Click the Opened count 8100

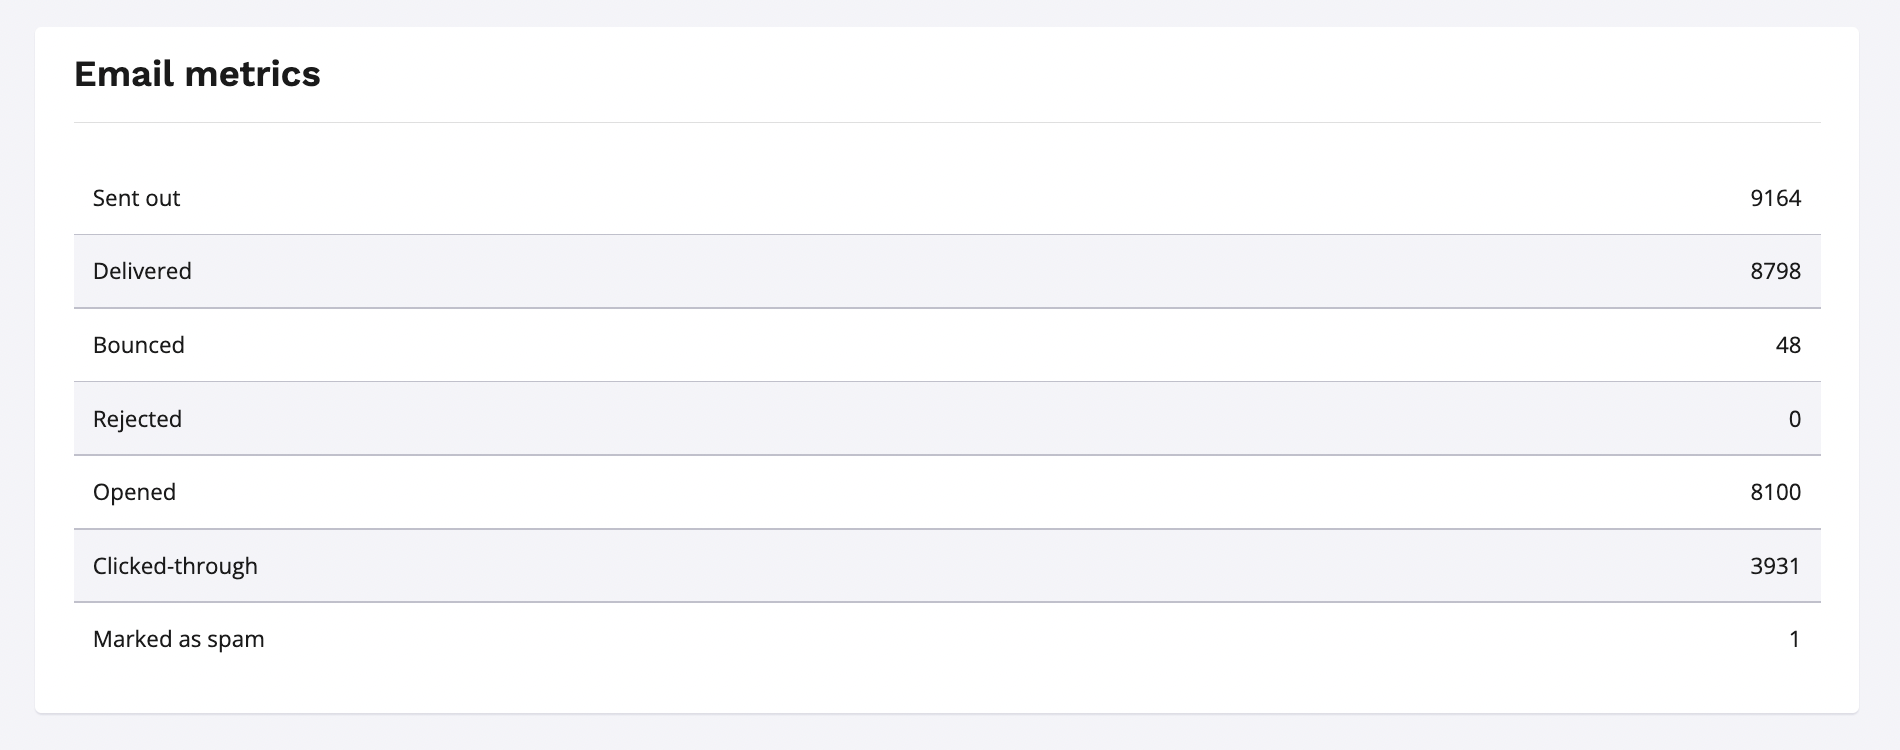coord(1775,492)
